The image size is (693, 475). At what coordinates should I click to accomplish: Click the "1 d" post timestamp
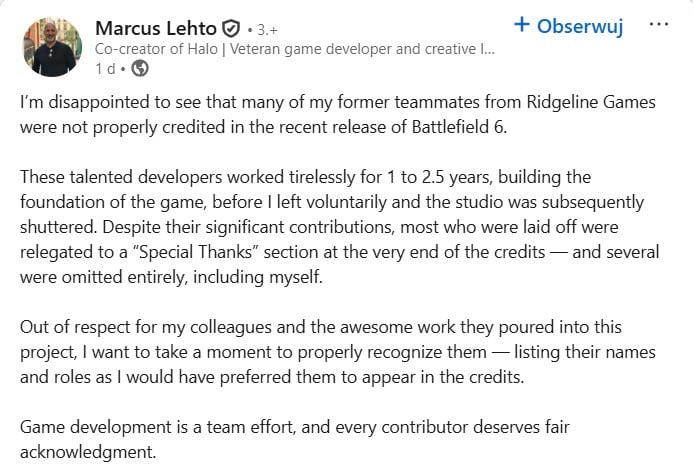[x=105, y=68]
